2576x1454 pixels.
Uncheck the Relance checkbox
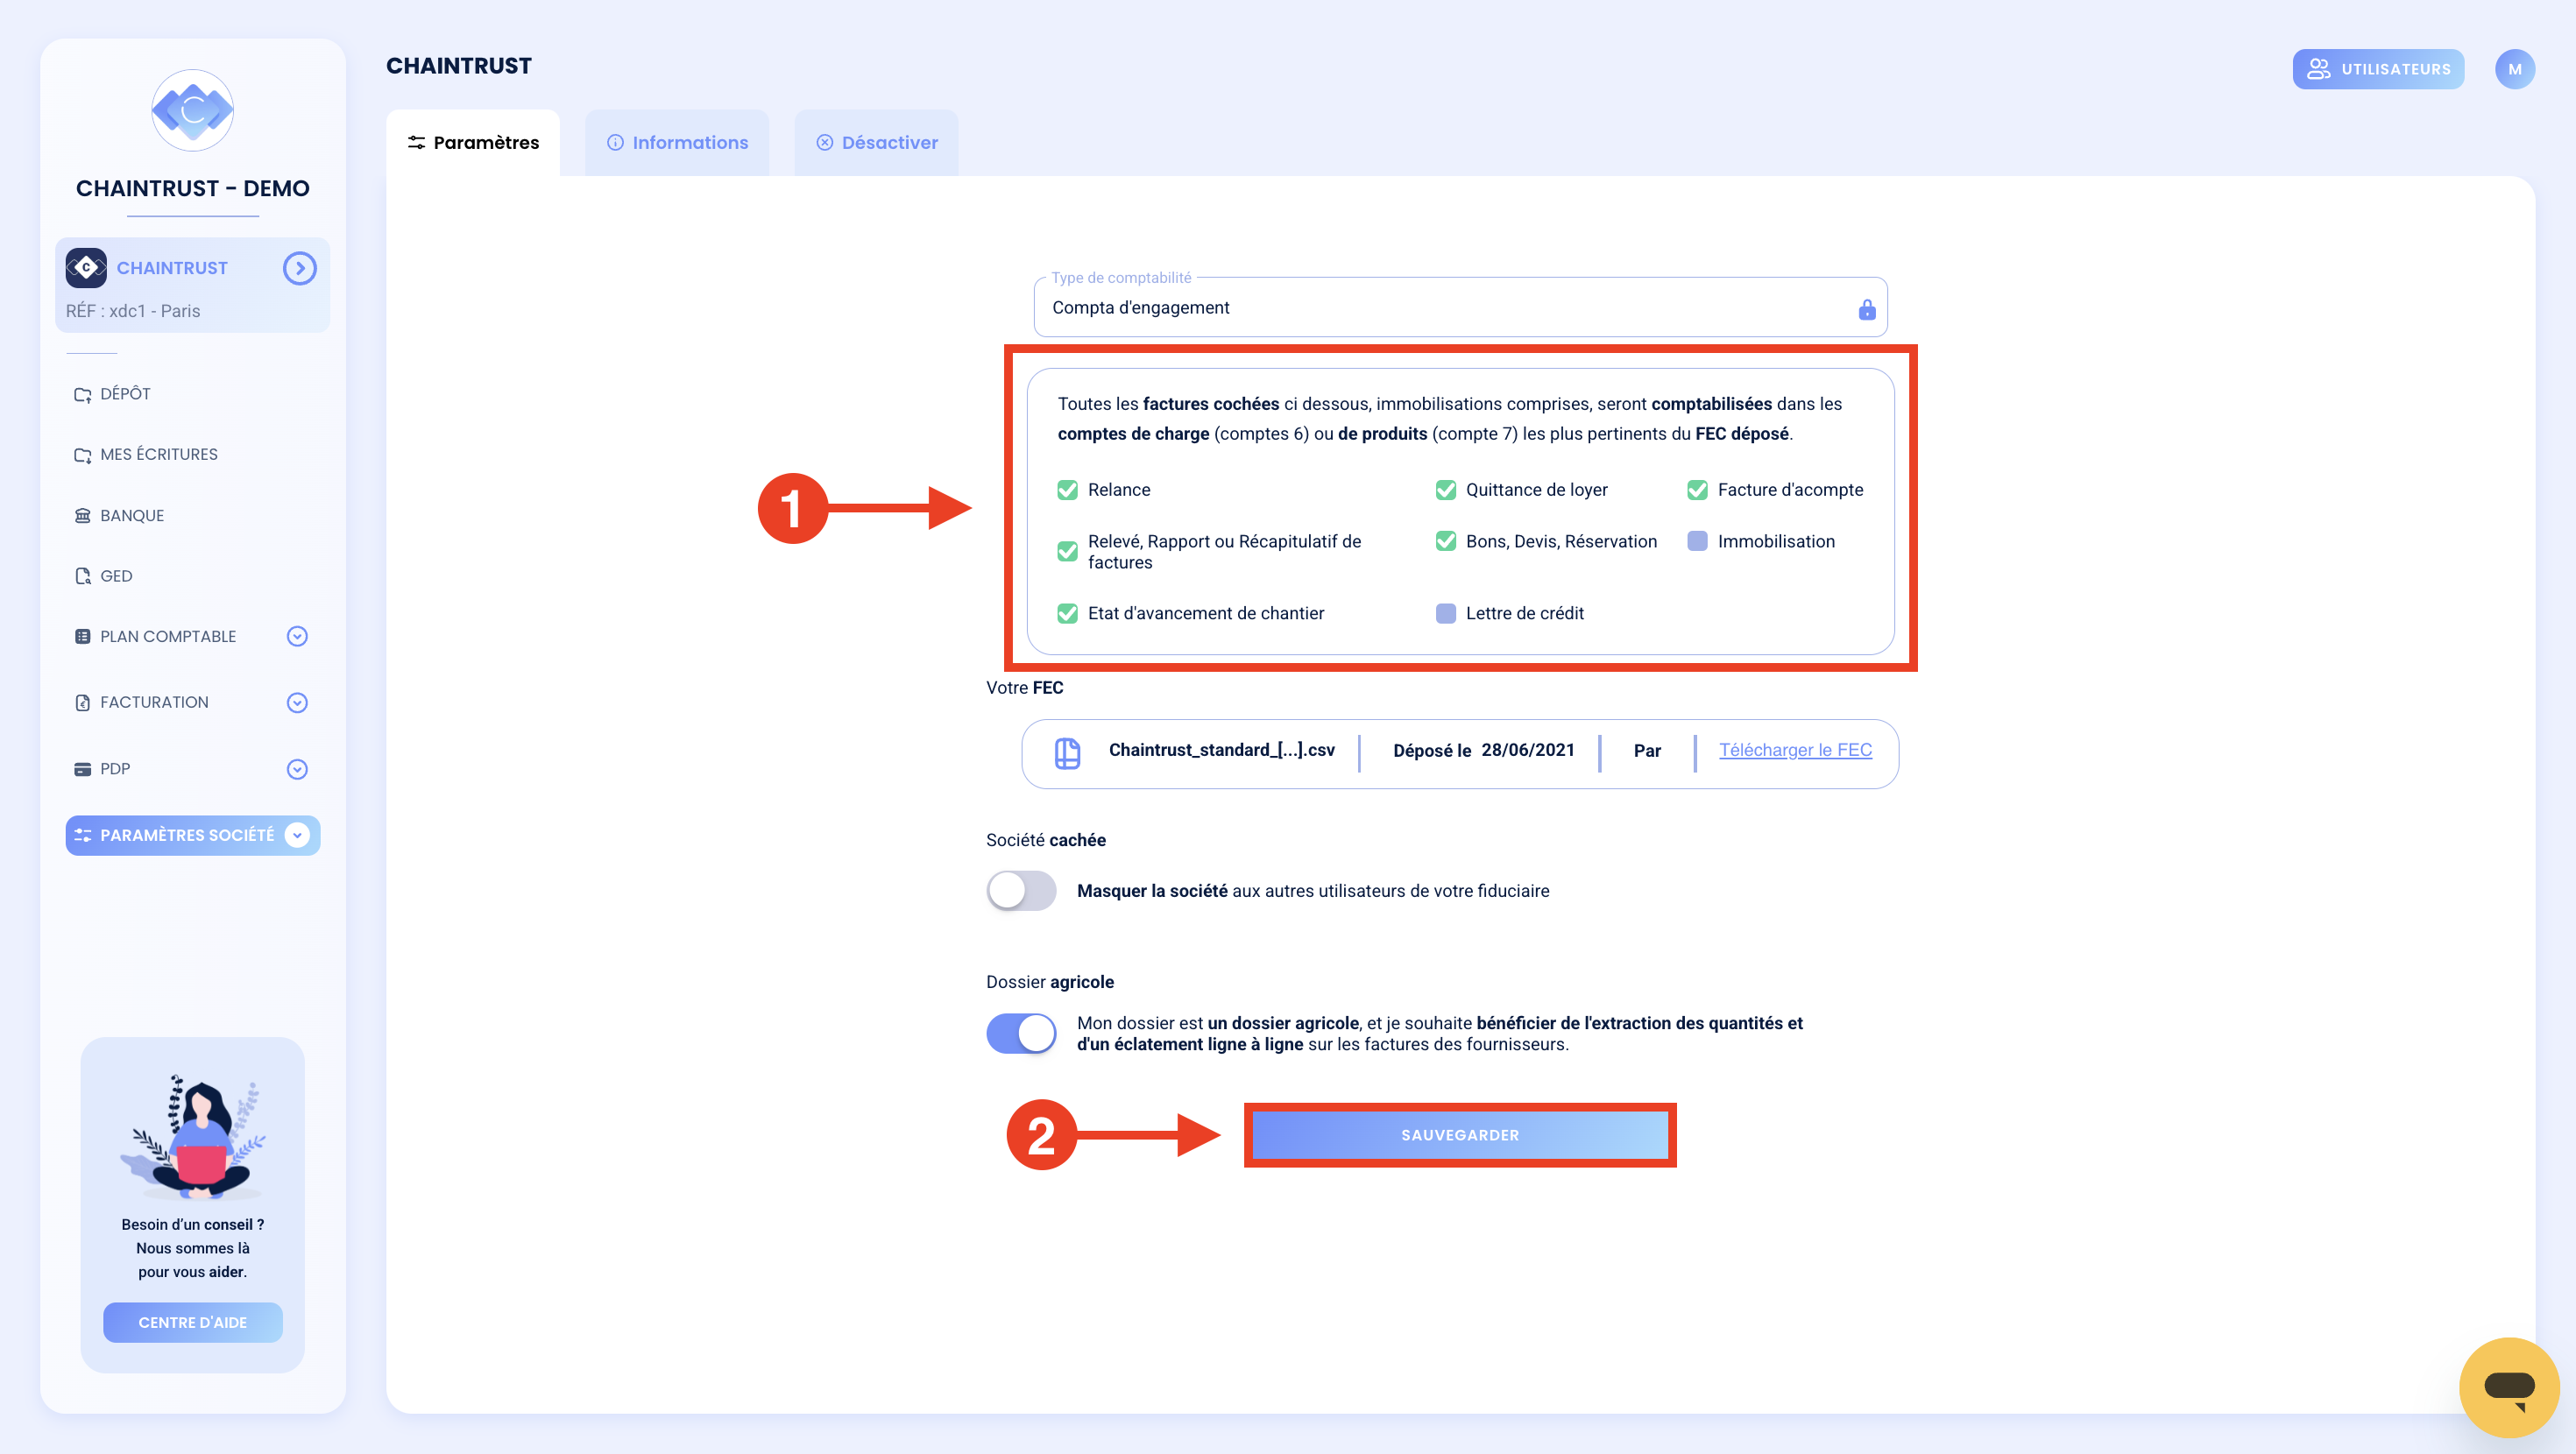1067,490
